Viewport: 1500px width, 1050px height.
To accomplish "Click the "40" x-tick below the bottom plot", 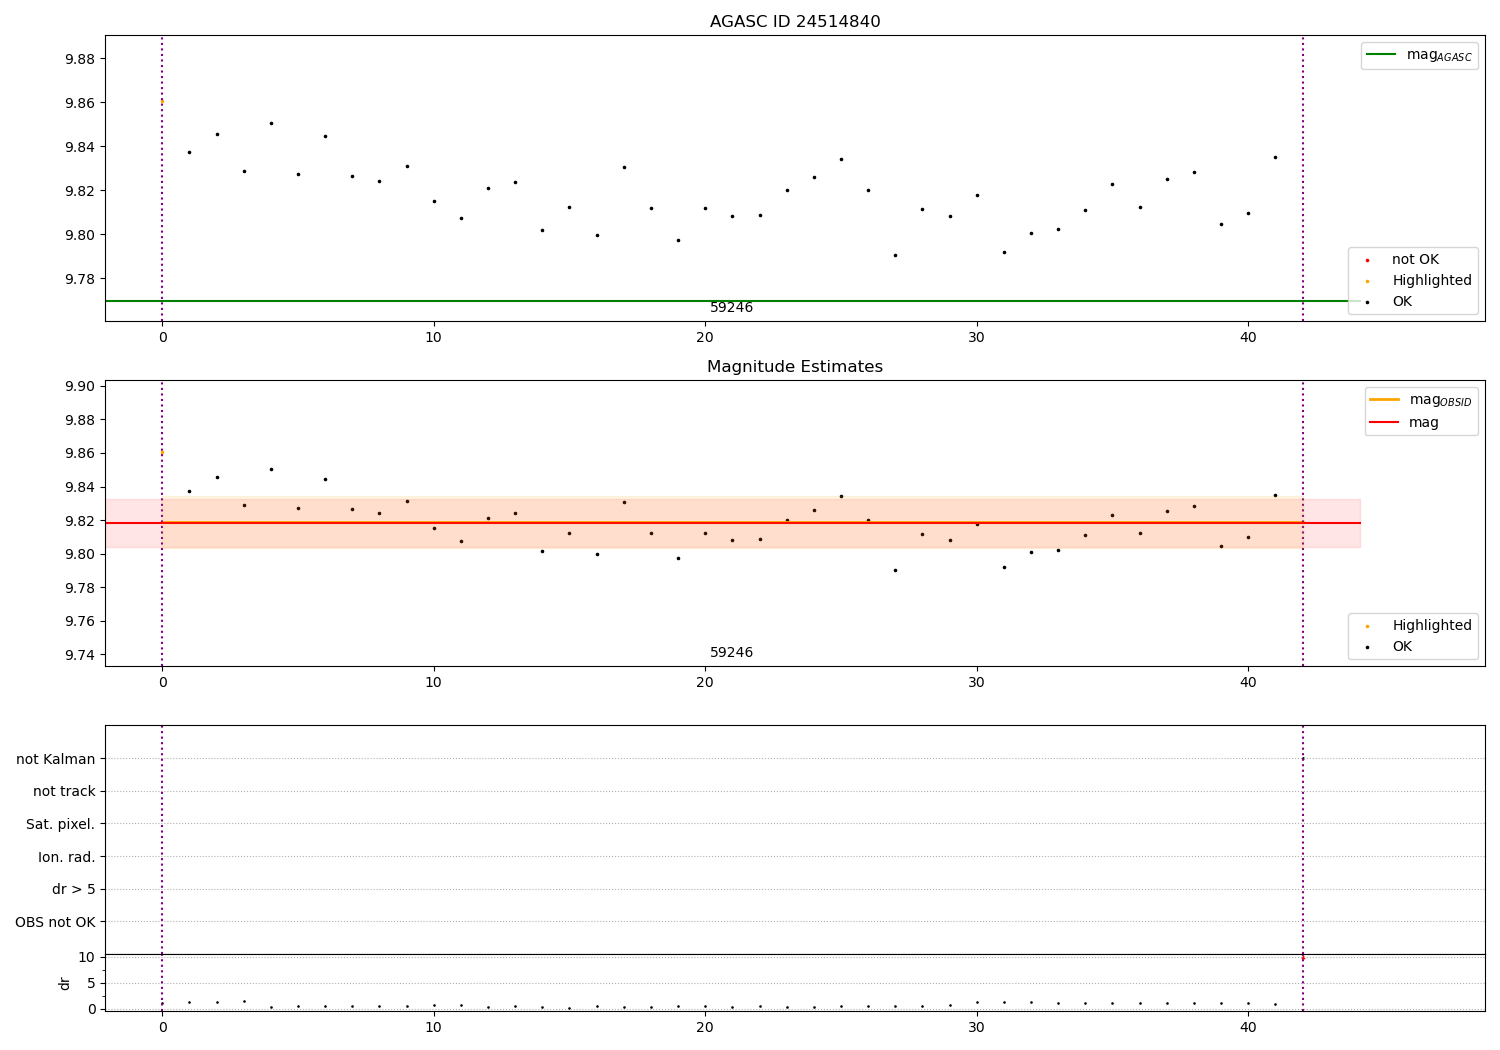I will pos(1248,1027).
